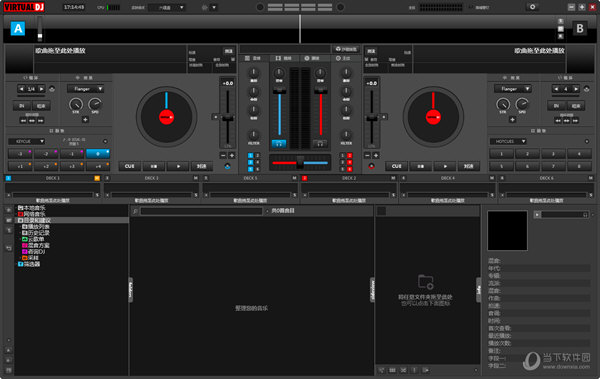600x379 pixels.
Task: Toggle right channel headphone cue button
Action: [320, 144]
